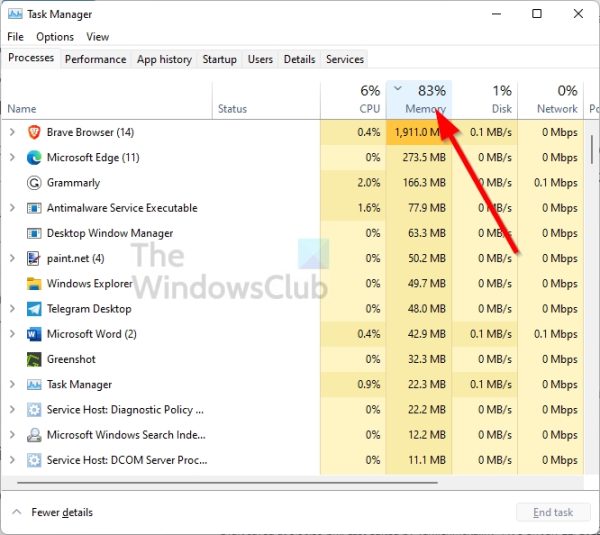Click the Brave Browser lion icon
This screenshot has width=600, height=535.
[x=34, y=132]
